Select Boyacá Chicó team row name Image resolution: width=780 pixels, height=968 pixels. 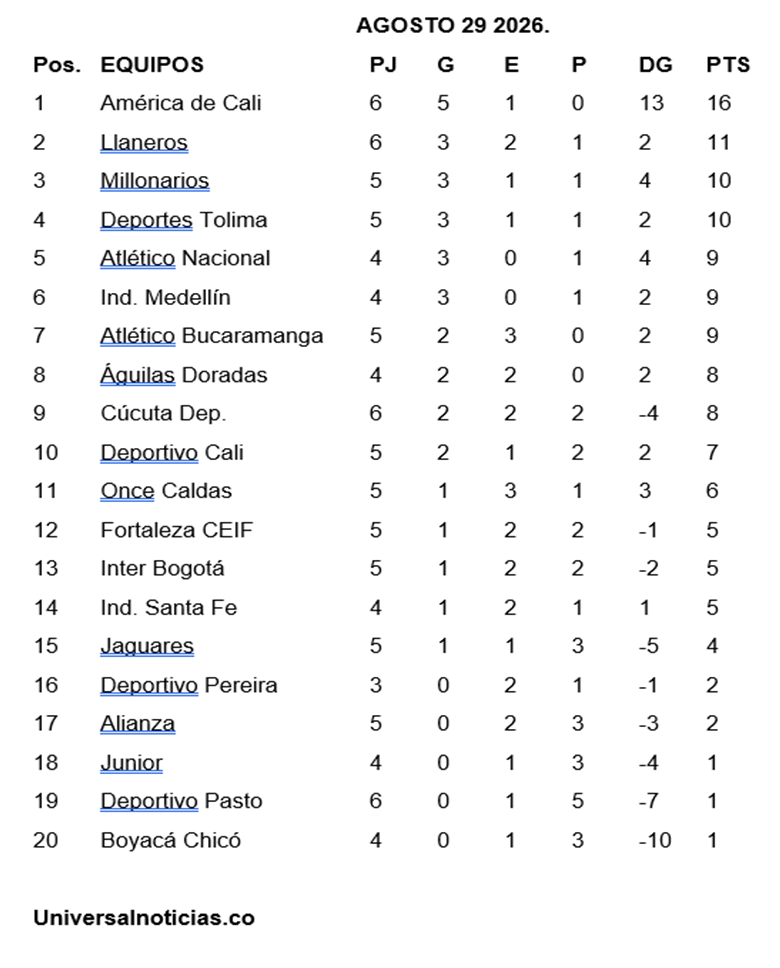coord(170,840)
